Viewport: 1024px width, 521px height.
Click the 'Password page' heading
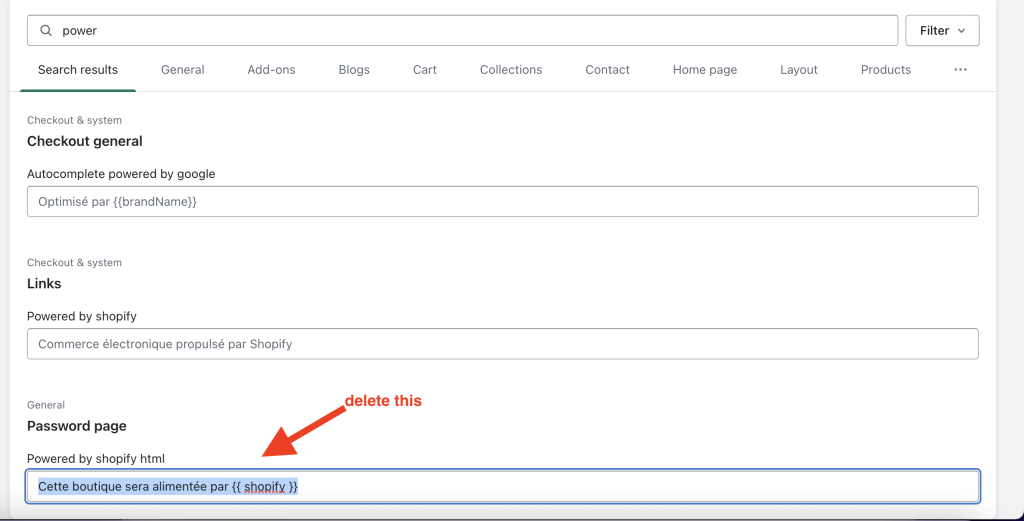(77, 426)
